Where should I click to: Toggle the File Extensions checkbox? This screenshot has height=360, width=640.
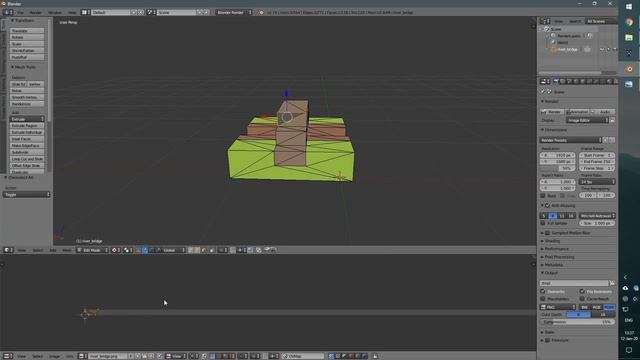[582, 292]
